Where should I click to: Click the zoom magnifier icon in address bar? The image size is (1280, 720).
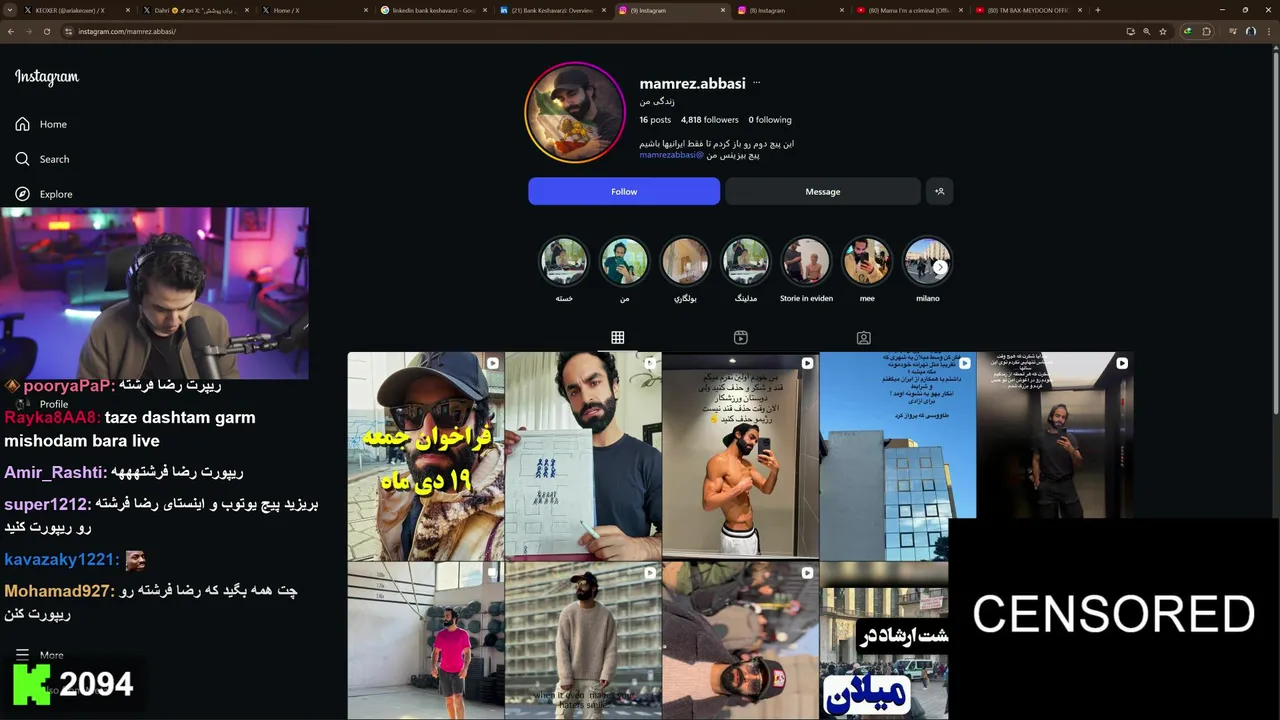pos(1147,31)
